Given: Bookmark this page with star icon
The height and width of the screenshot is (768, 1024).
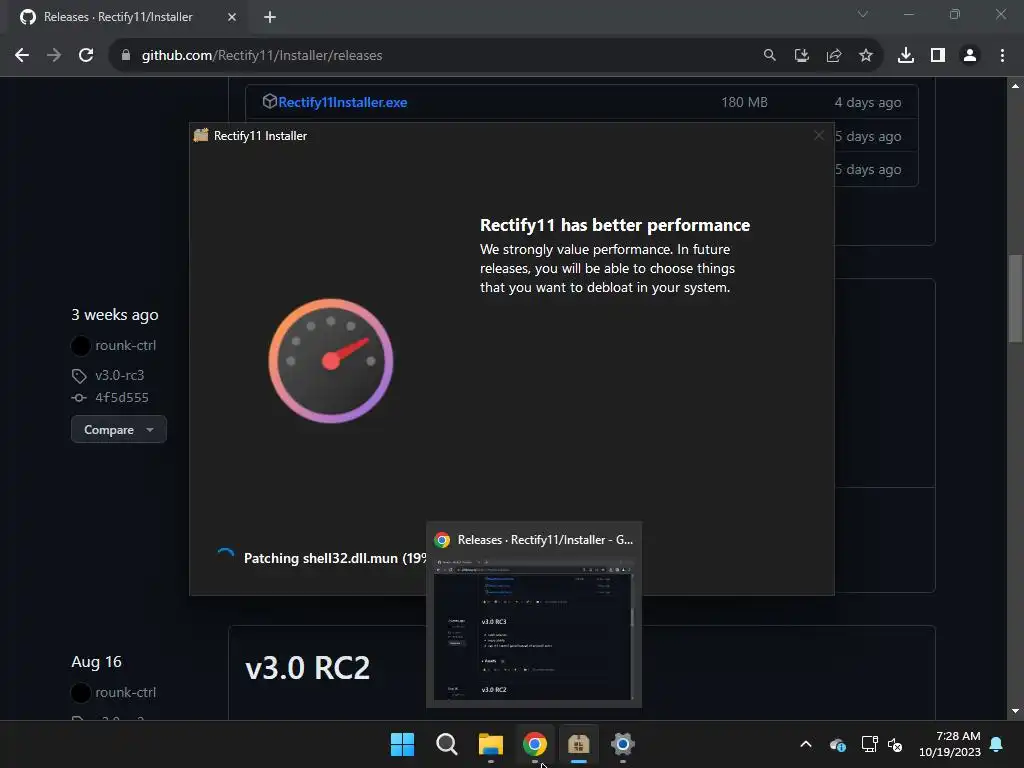Looking at the screenshot, I should pos(865,56).
